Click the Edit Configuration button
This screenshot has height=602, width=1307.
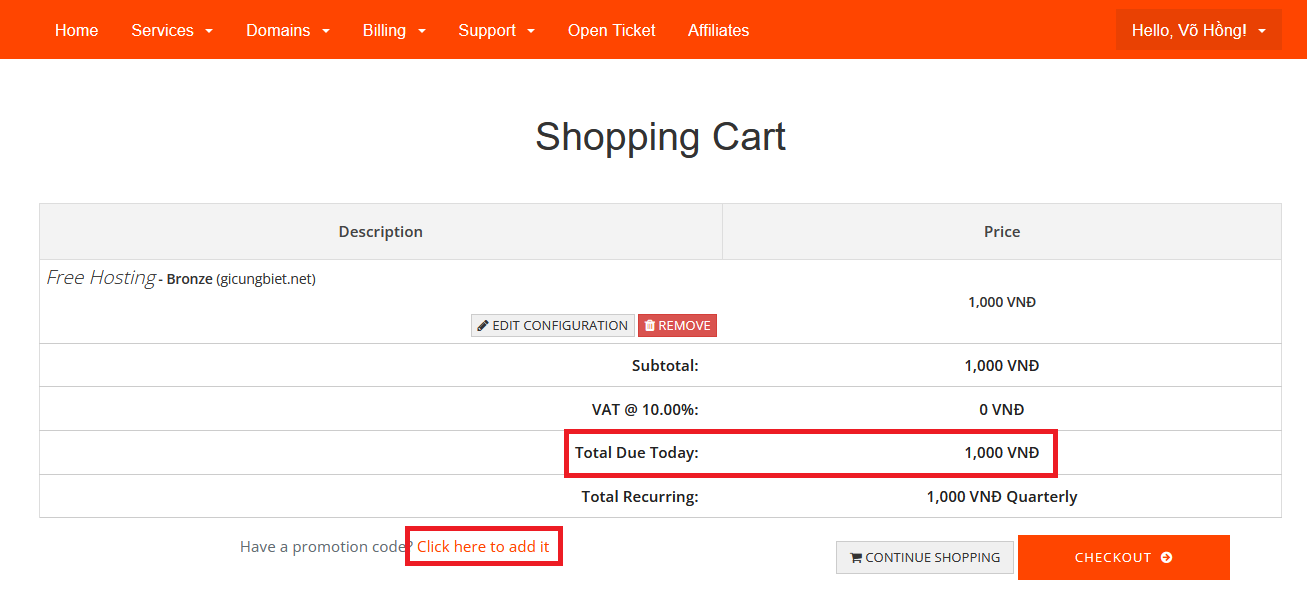(553, 326)
